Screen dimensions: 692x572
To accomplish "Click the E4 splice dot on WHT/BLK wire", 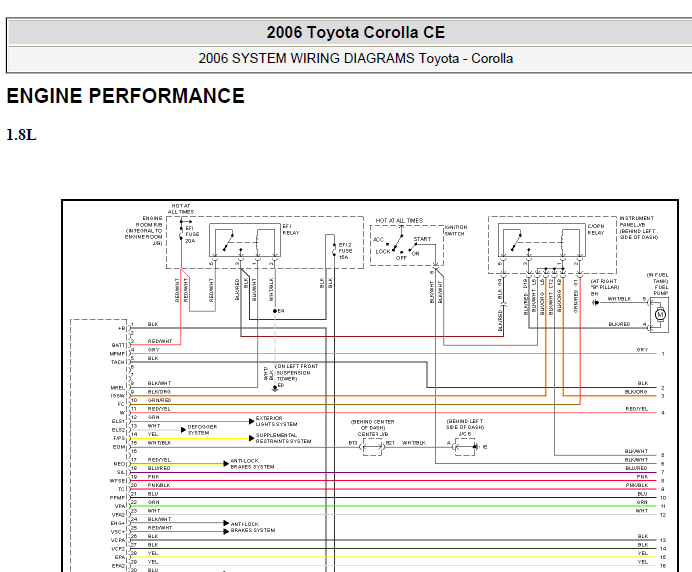I will coord(275,311).
